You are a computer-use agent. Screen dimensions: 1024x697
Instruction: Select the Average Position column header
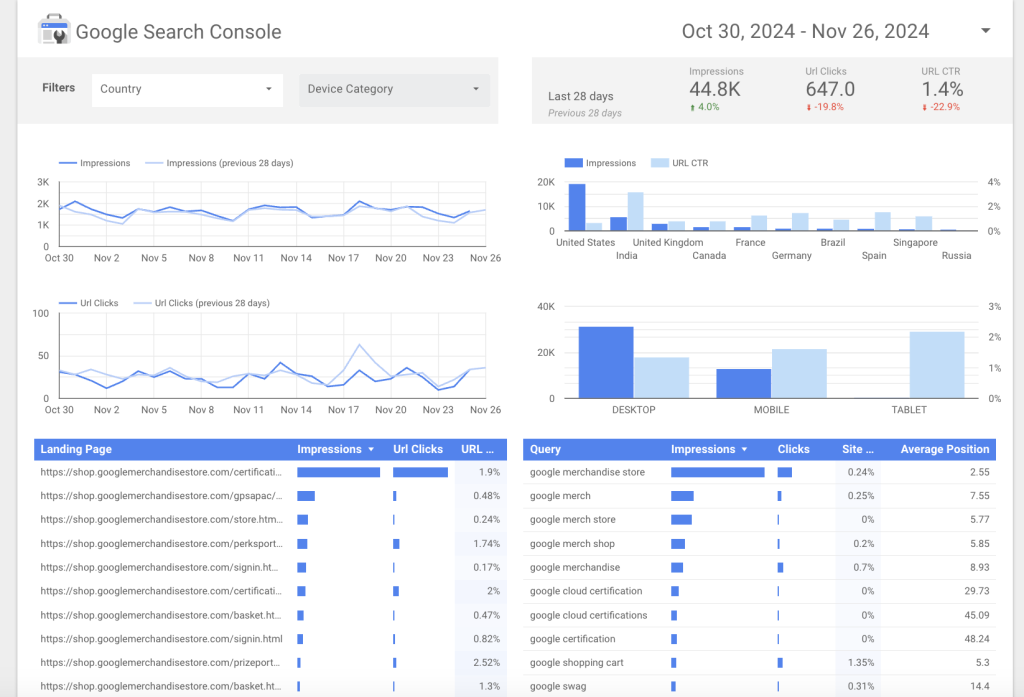click(944, 450)
